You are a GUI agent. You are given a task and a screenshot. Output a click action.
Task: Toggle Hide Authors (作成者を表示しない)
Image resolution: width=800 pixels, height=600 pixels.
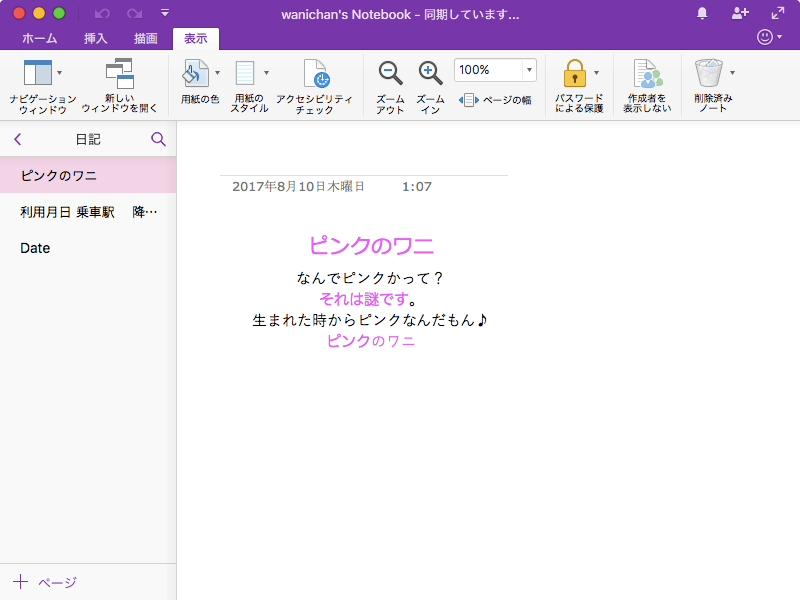coord(647,74)
